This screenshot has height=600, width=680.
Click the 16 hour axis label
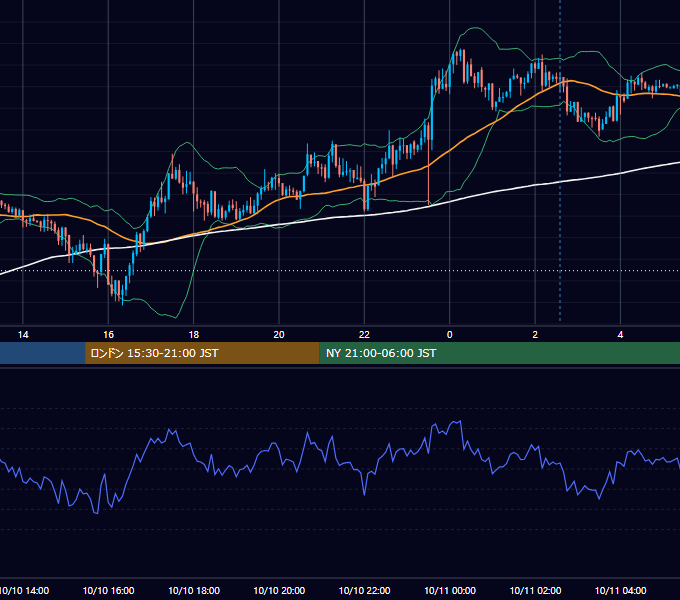tap(108, 335)
